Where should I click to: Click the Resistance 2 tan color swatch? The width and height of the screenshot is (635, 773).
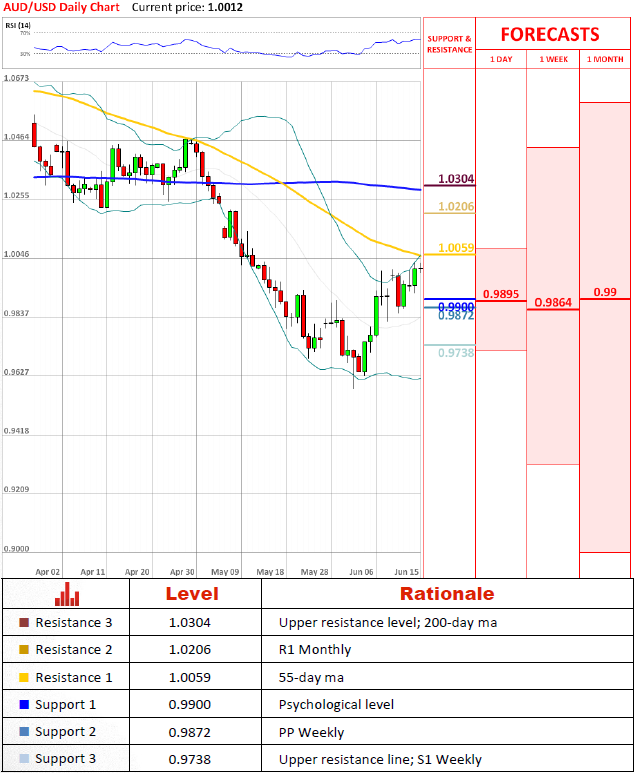(23, 650)
